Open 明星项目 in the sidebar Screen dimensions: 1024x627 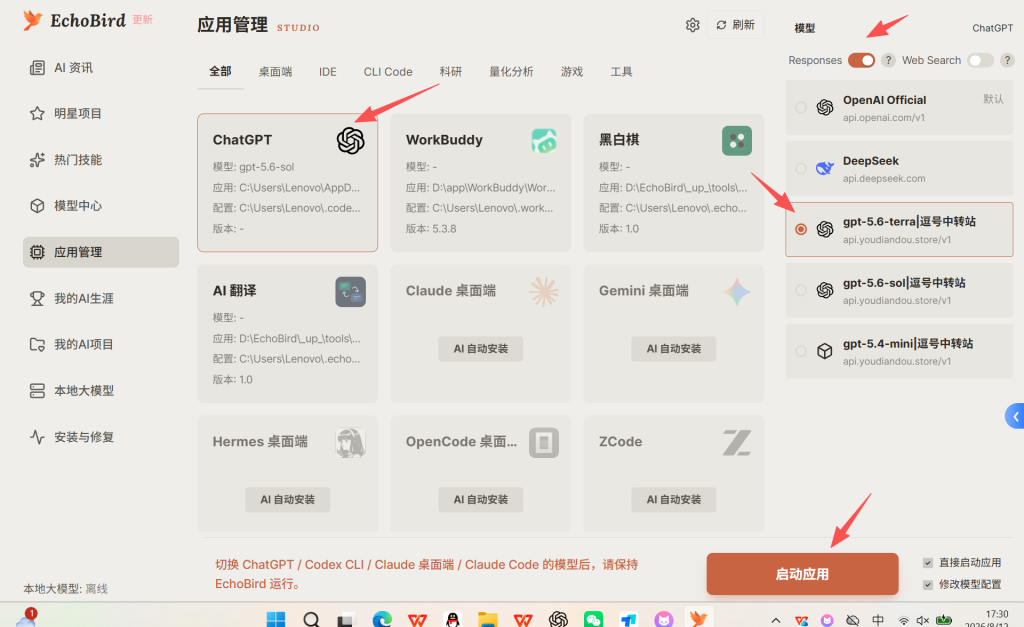click(101, 114)
